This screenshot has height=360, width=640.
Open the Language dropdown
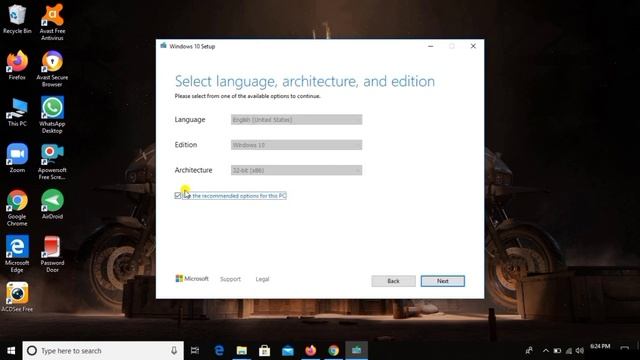296,120
